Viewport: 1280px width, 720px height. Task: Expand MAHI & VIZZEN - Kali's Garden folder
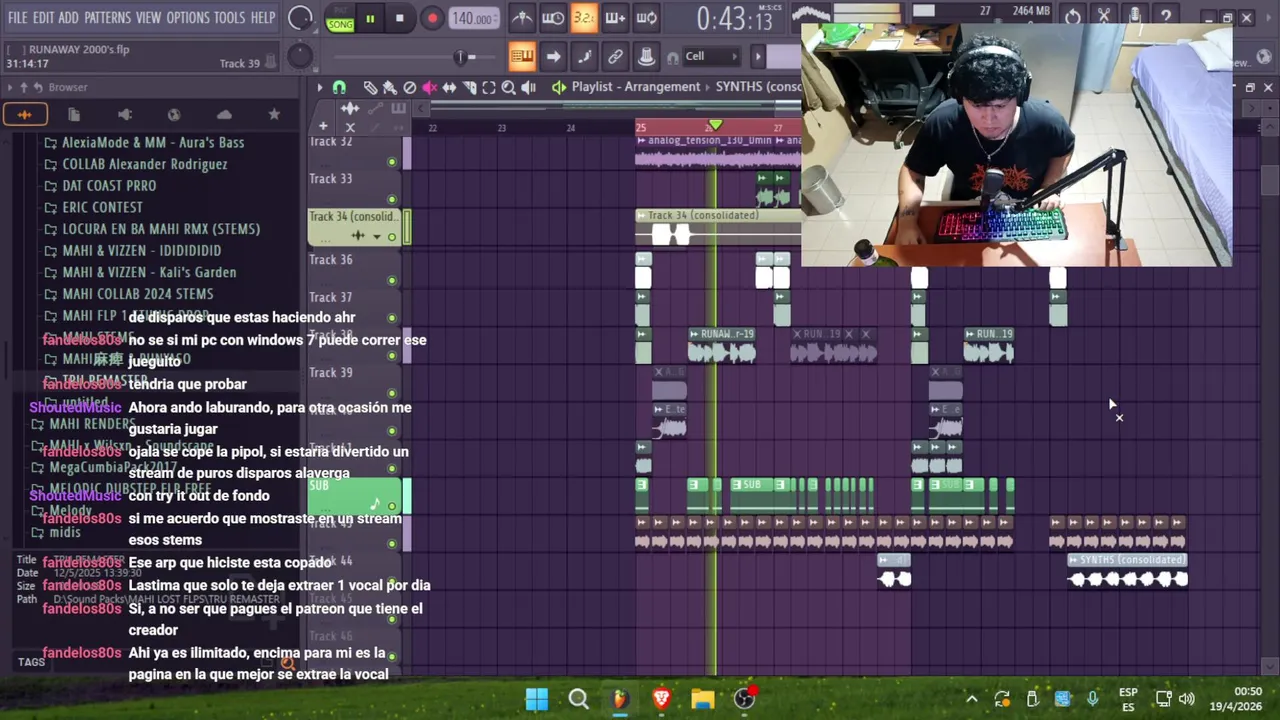coord(141,272)
